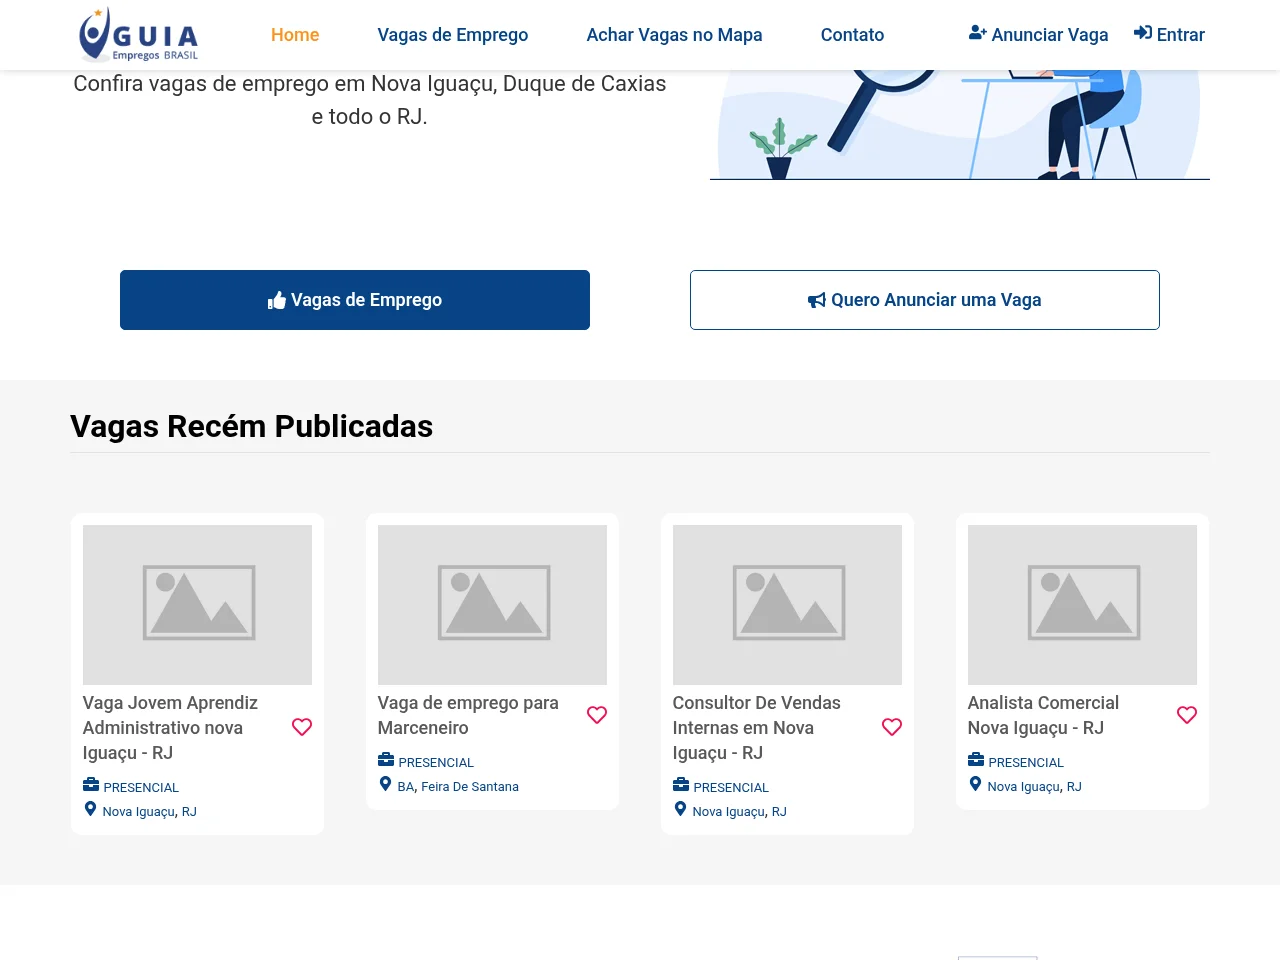Open the Contato page
Screen dimensions: 1280x960
coord(852,35)
